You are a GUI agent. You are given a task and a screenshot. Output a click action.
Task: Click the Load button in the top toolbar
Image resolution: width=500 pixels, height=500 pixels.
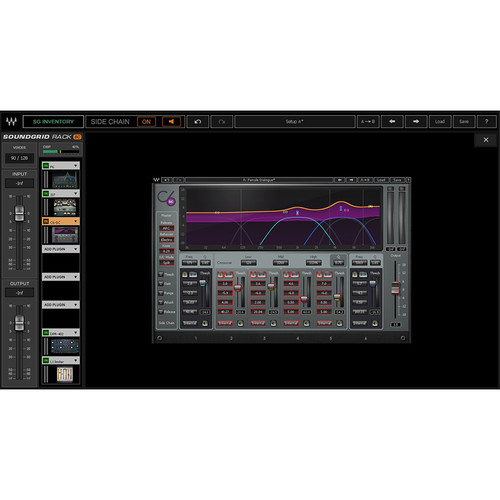(x=440, y=122)
